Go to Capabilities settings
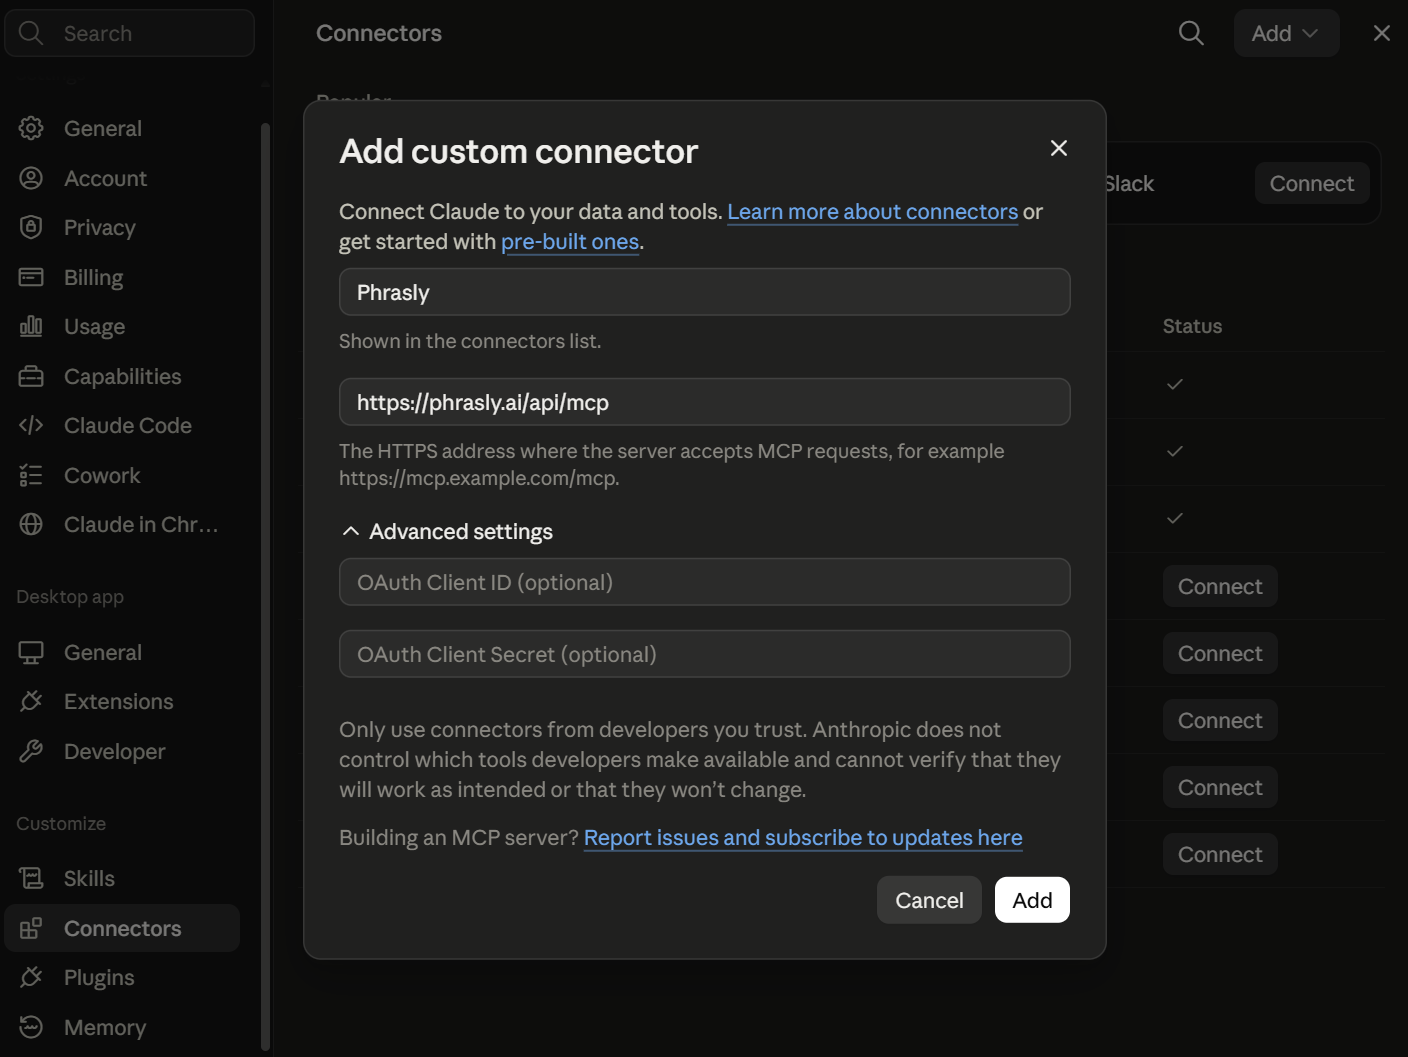 click(122, 376)
